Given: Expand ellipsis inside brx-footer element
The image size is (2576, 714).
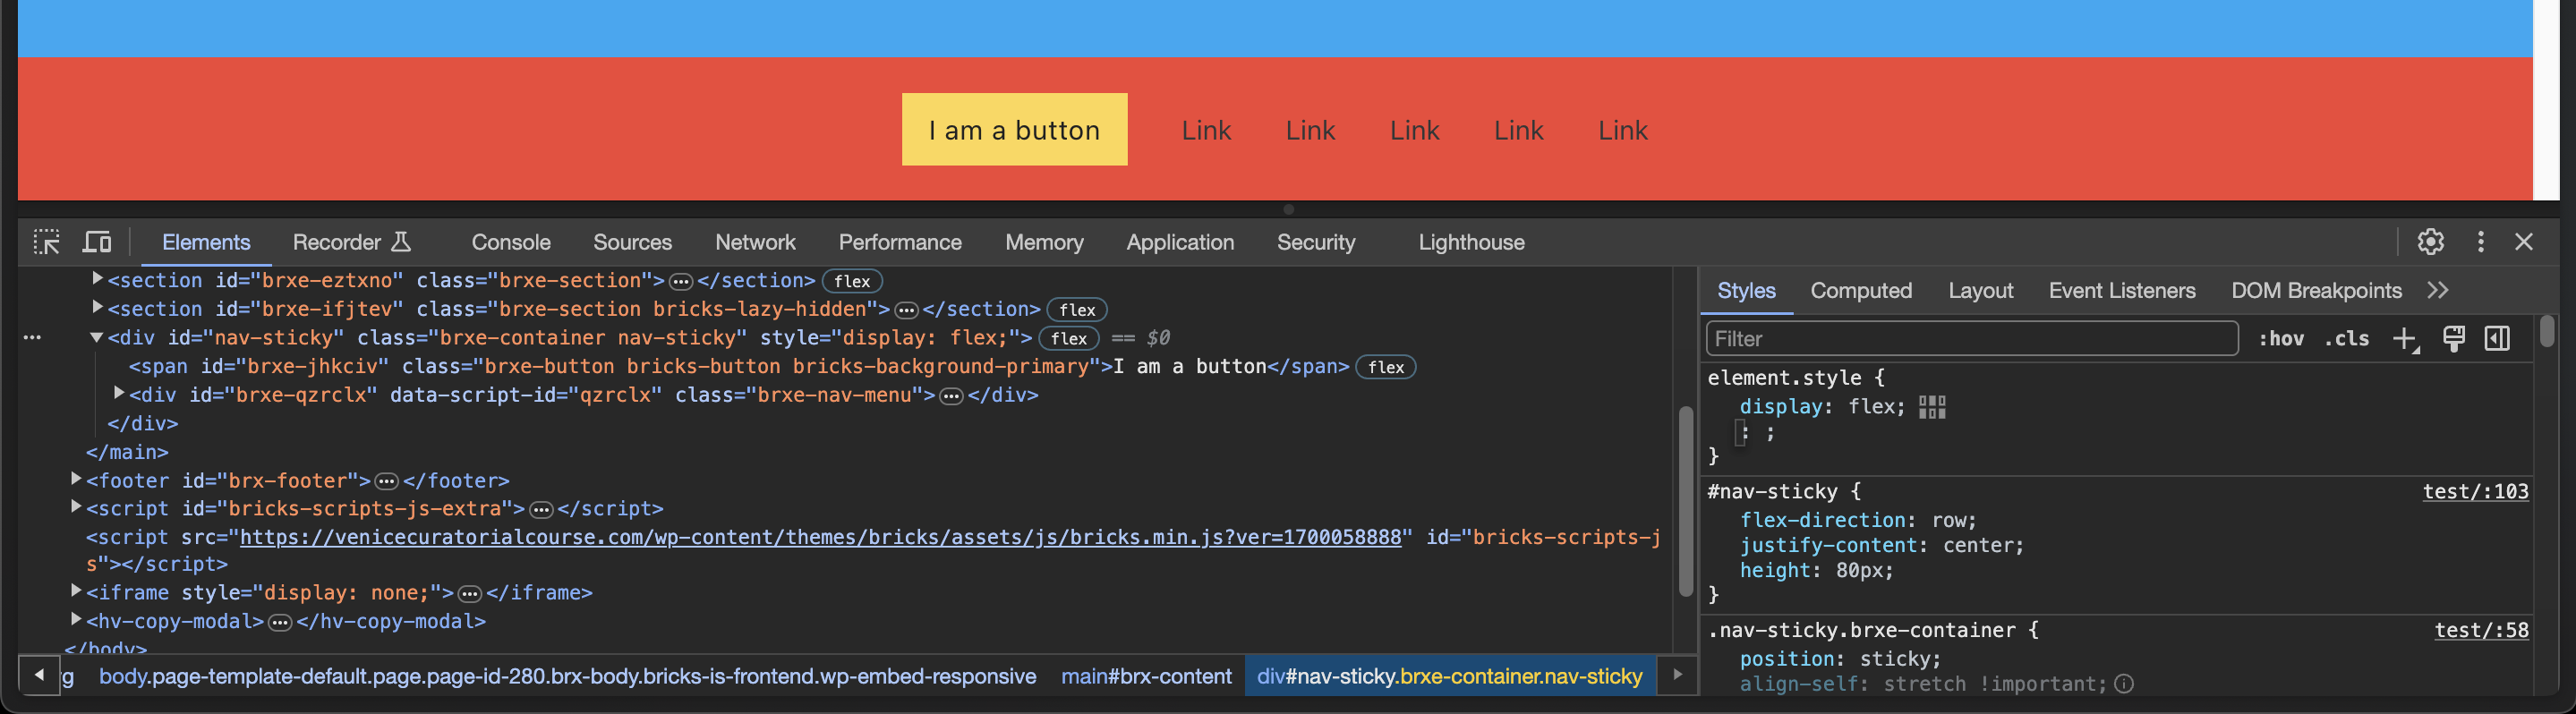Looking at the screenshot, I should click(386, 482).
